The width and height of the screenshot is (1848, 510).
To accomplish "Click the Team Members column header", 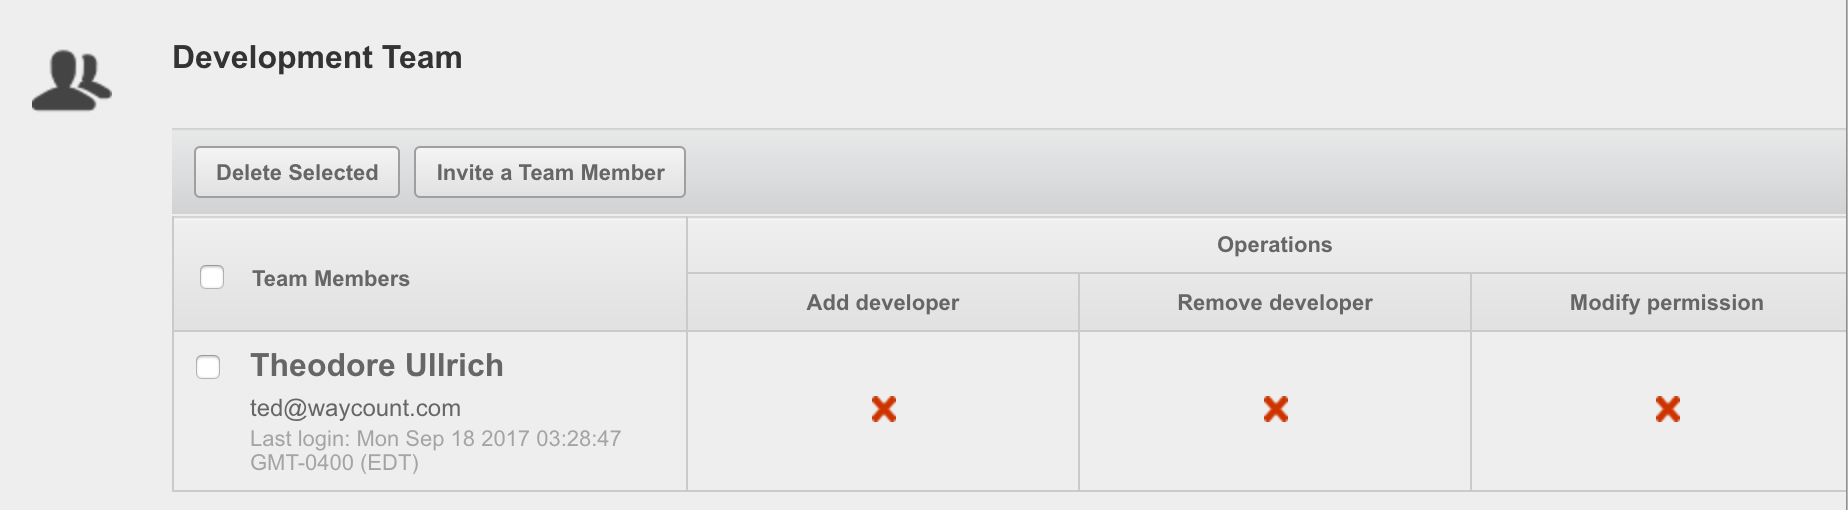I will pyautogui.click(x=331, y=279).
